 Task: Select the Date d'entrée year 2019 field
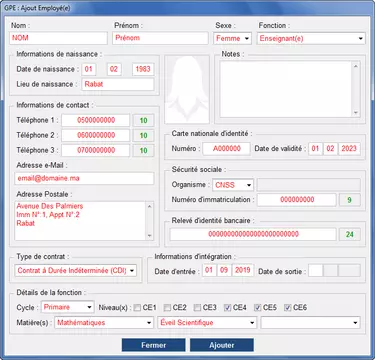pos(243,270)
